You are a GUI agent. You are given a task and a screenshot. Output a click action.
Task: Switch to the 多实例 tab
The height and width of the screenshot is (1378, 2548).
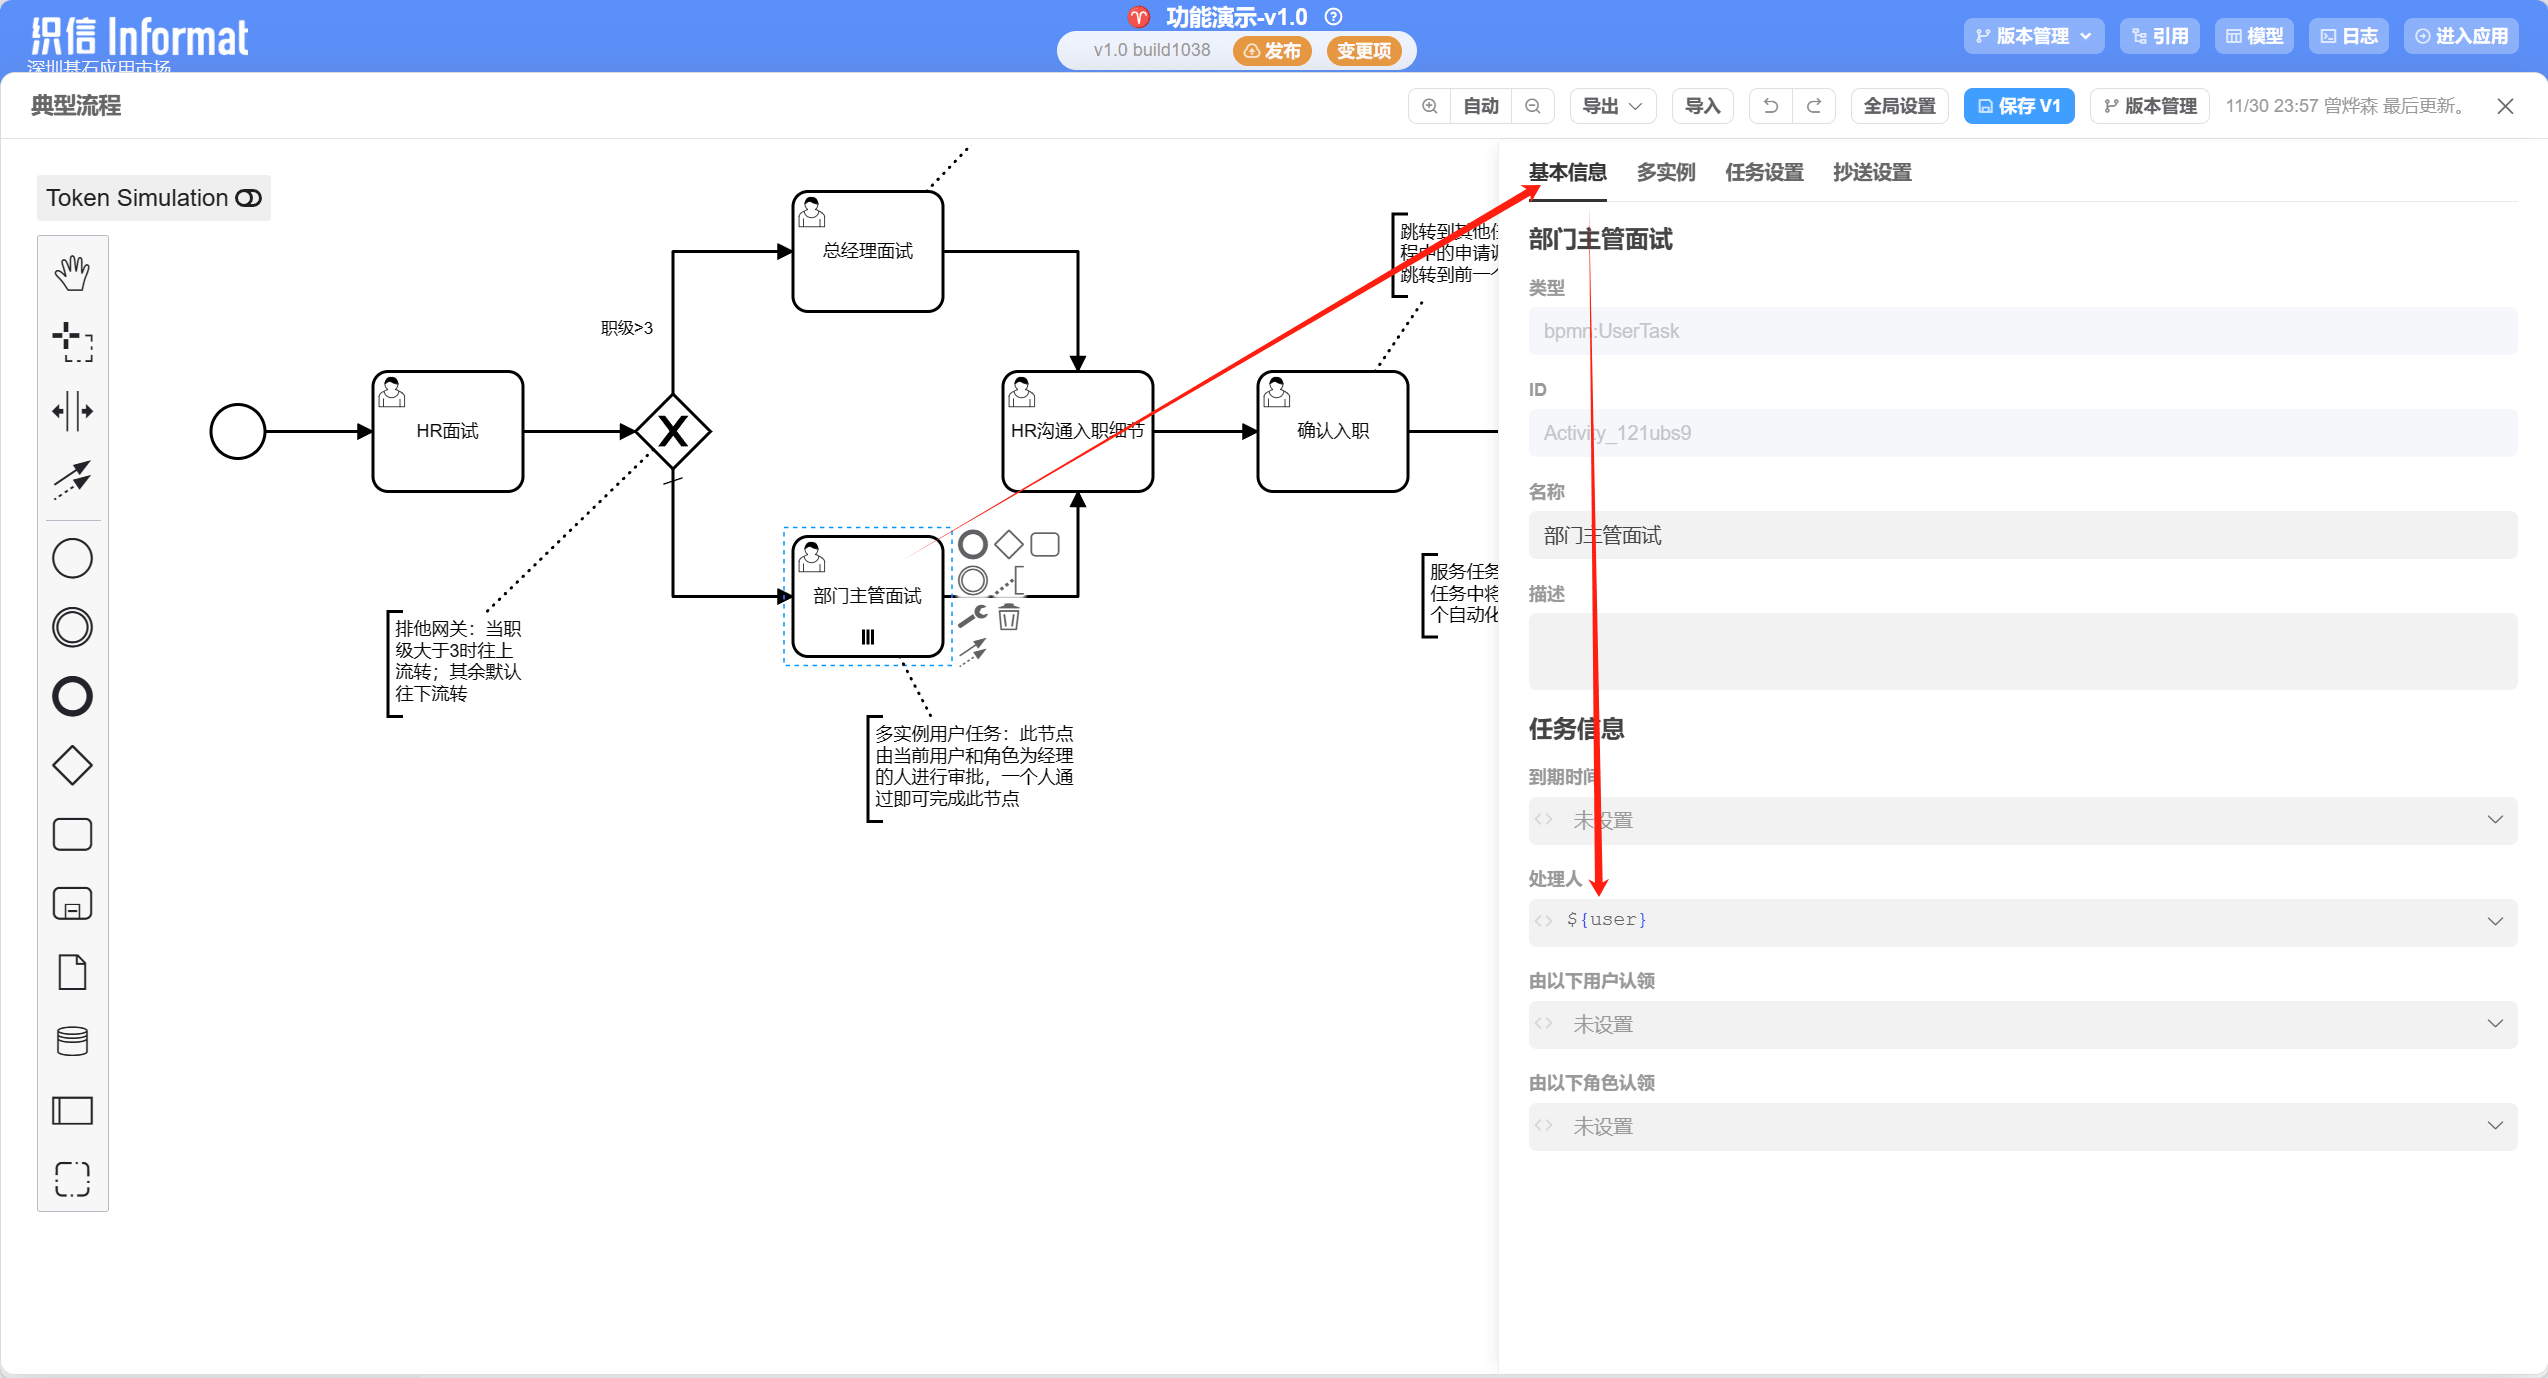1665,172
